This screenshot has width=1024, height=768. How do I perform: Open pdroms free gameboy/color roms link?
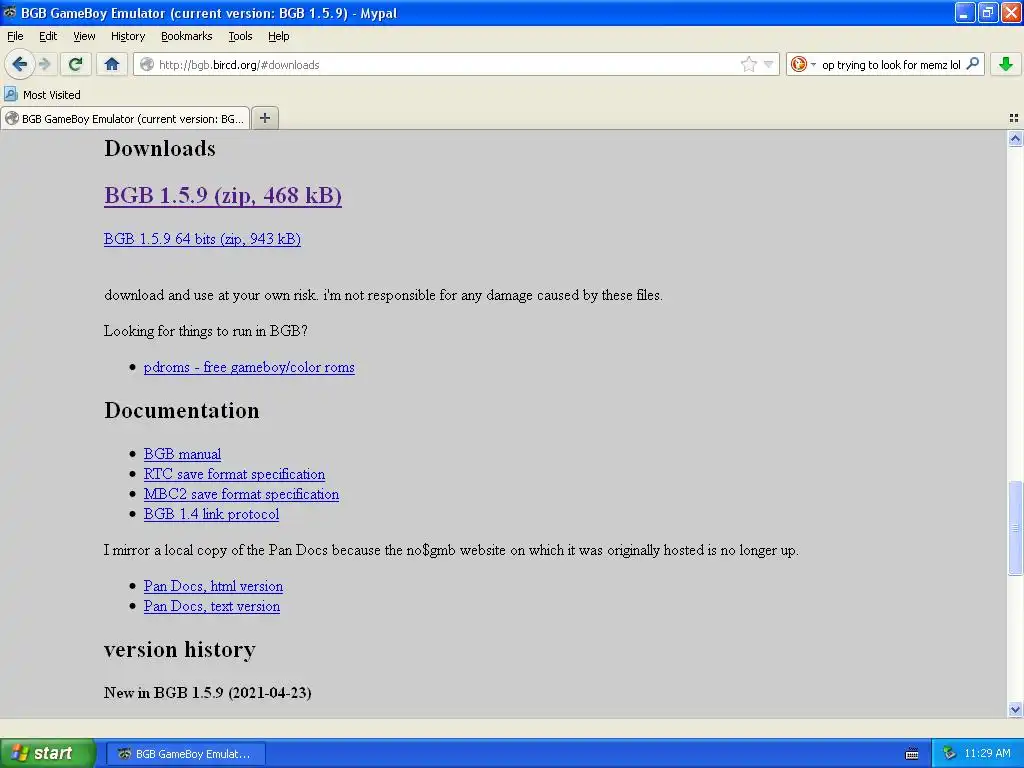(x=249, y=367)
